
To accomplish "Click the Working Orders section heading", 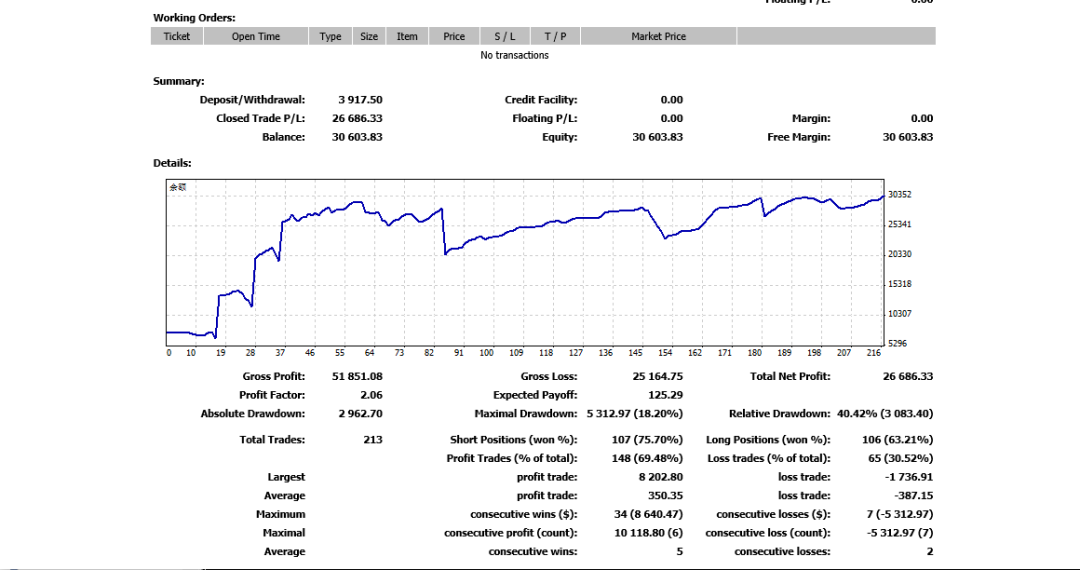I will (x=194, y=18).
